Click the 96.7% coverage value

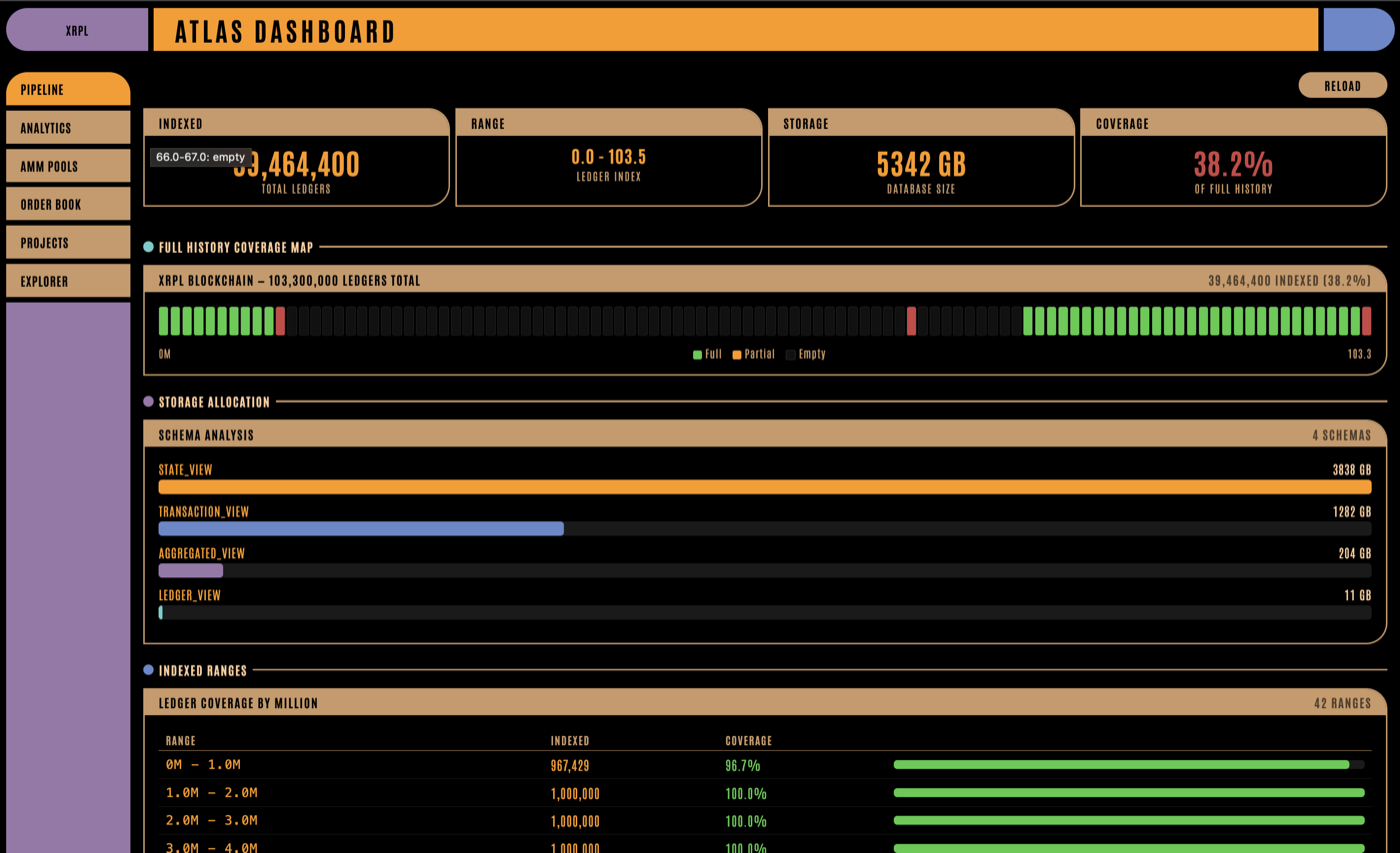tap(743, 766)
